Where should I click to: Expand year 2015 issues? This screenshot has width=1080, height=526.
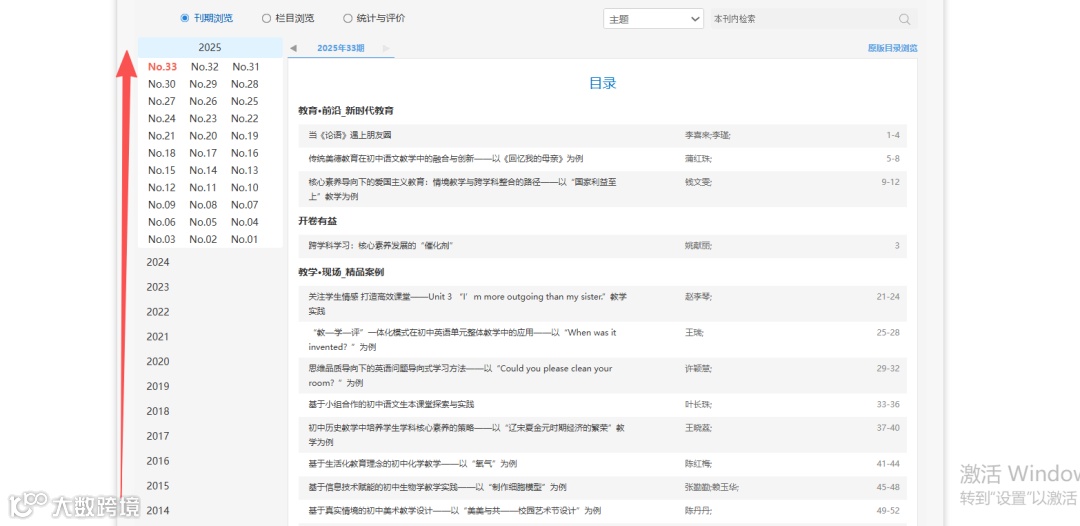point(158,485)
